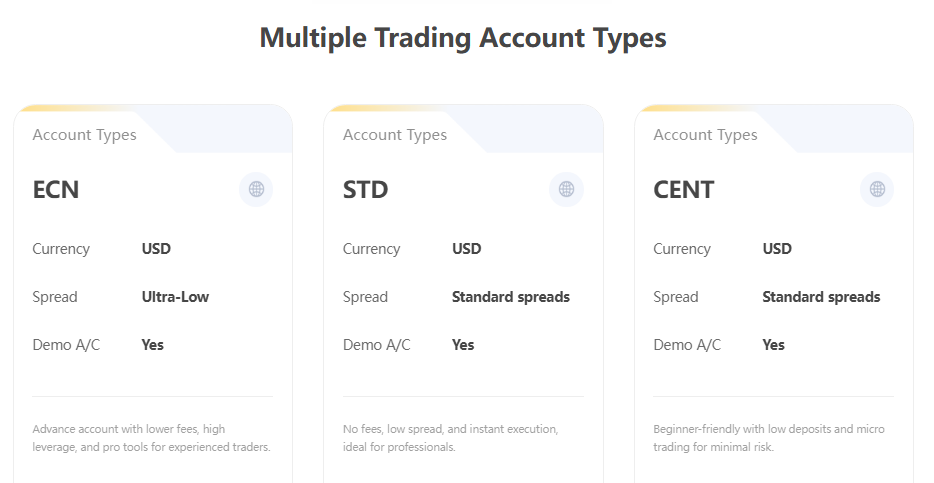Select the ECN account title
934x483 pixels.
56,190
